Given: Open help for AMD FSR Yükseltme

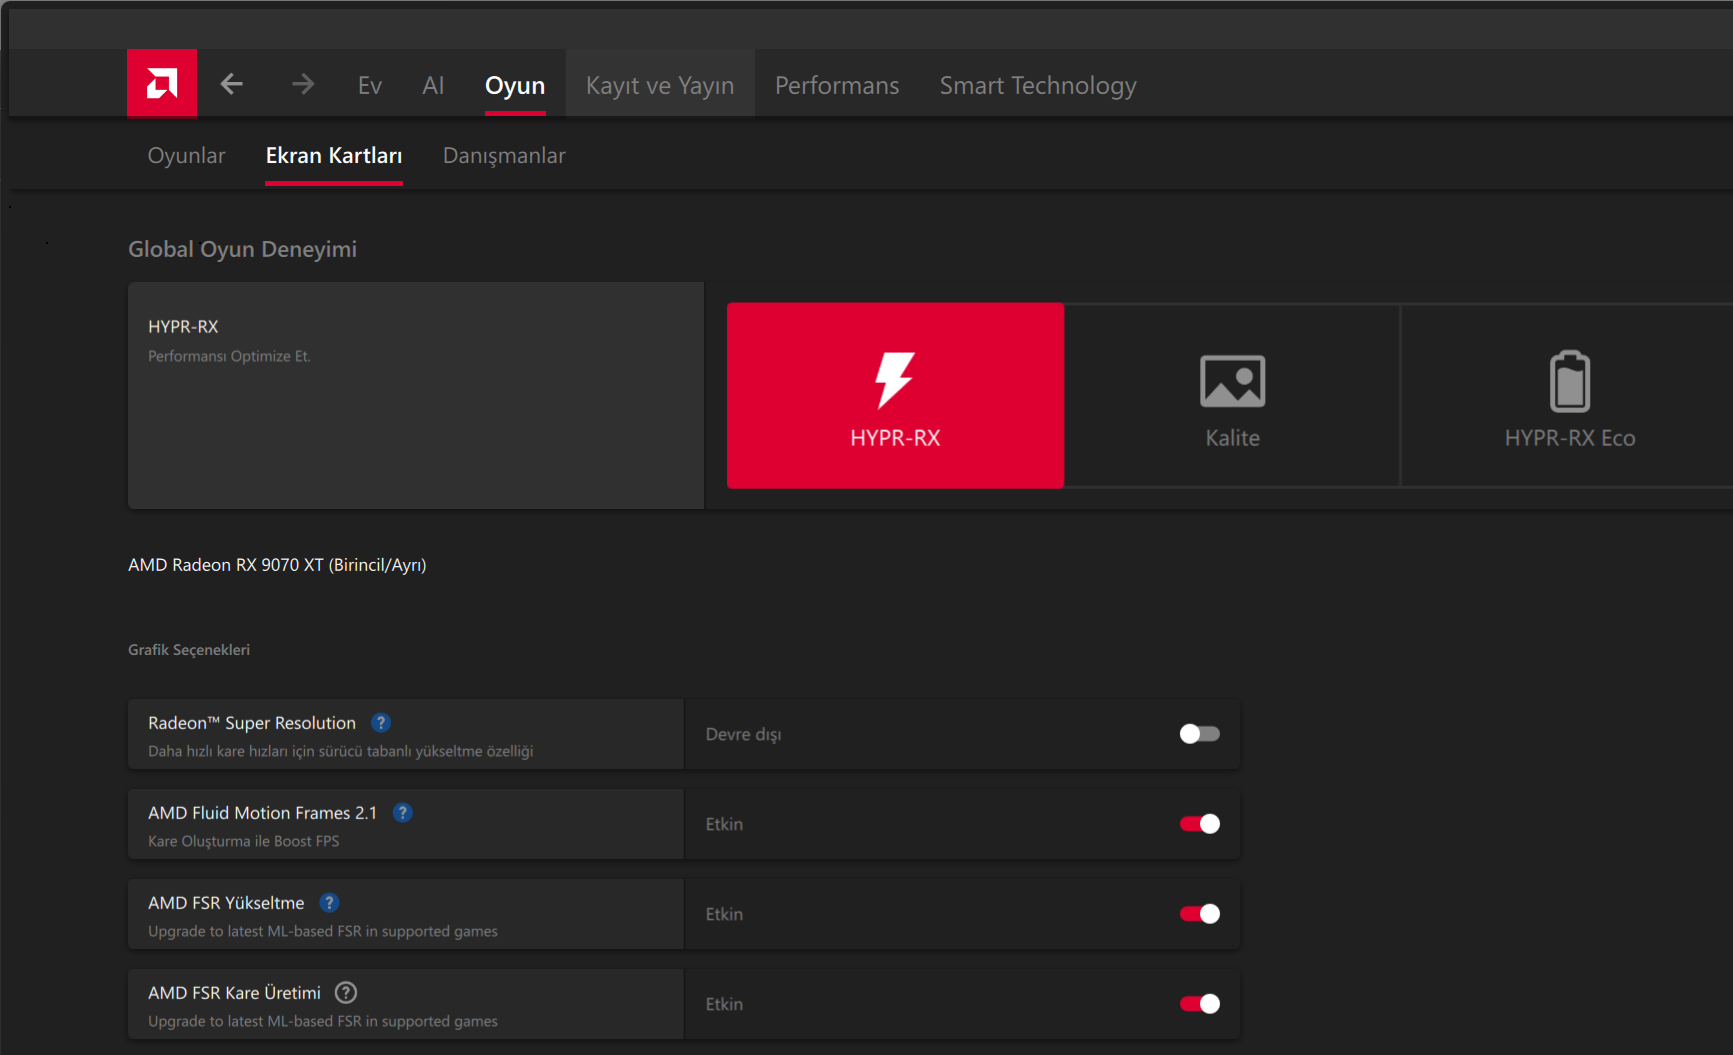Looking at the screenshot, I should click(x=329, y=902).
